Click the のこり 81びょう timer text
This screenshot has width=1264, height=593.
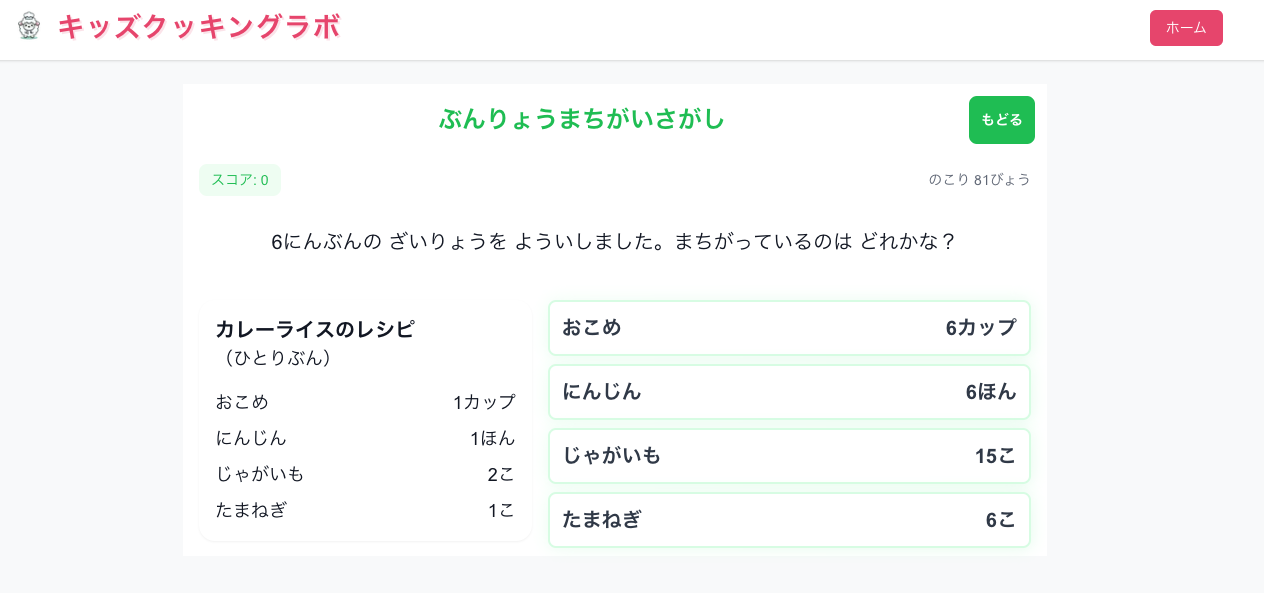[979, 180]
